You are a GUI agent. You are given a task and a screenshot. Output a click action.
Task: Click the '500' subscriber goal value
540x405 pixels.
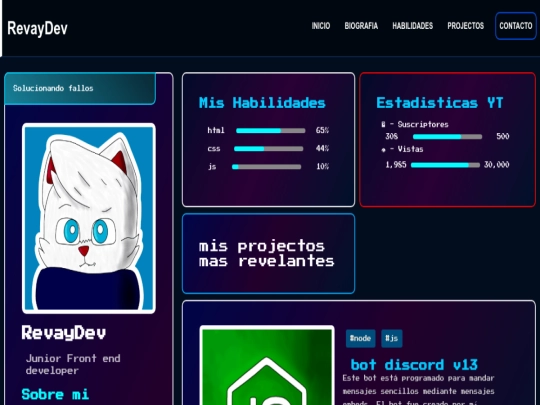[x=503, y=136]
